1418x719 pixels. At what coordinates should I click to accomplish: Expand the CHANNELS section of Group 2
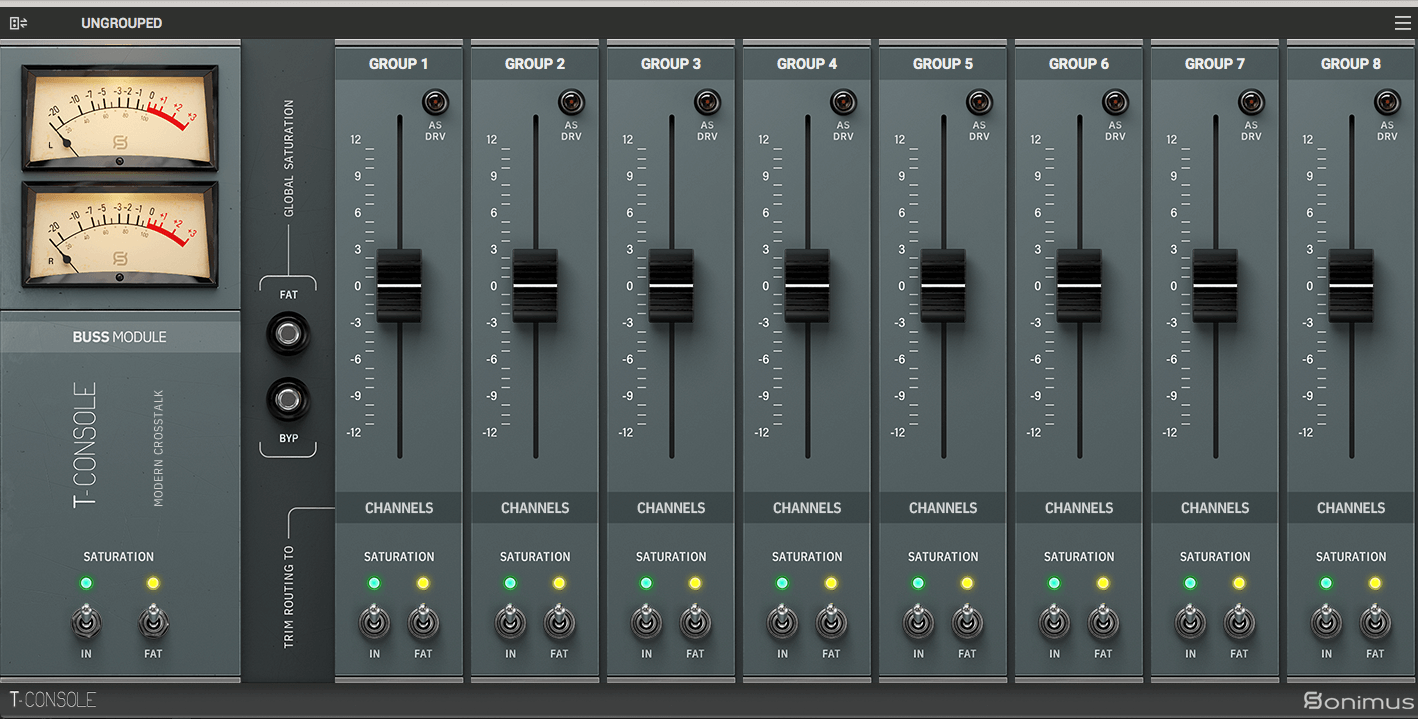pos(534,507)
